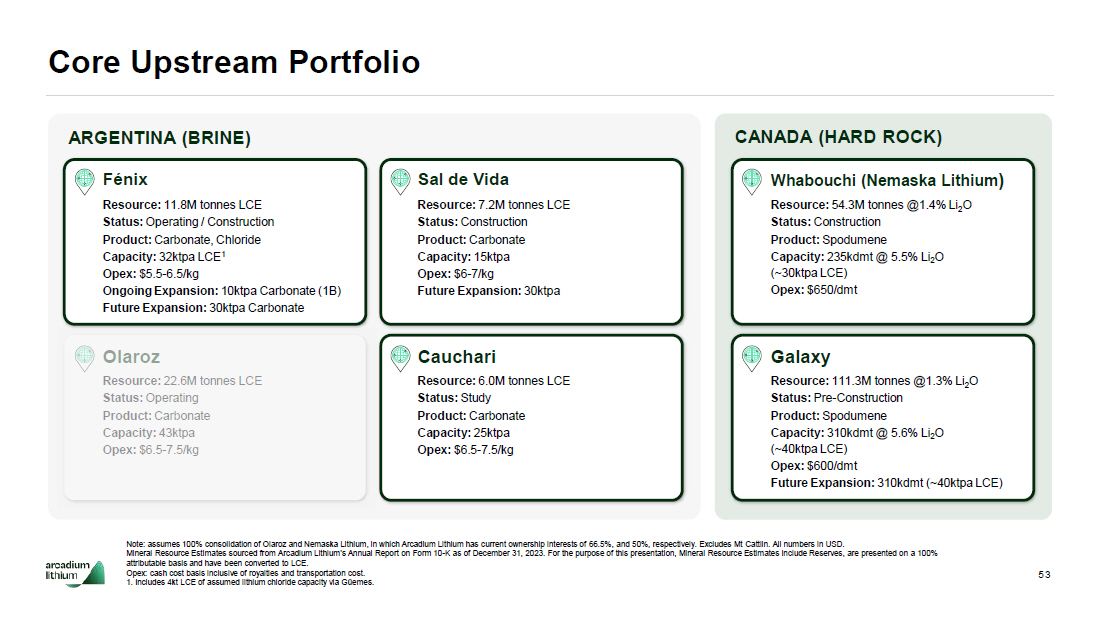The height and width of the screenshot is (617, 1097).
Task: Select the Core Upstream Portfolio title
Action: point(234,62)
